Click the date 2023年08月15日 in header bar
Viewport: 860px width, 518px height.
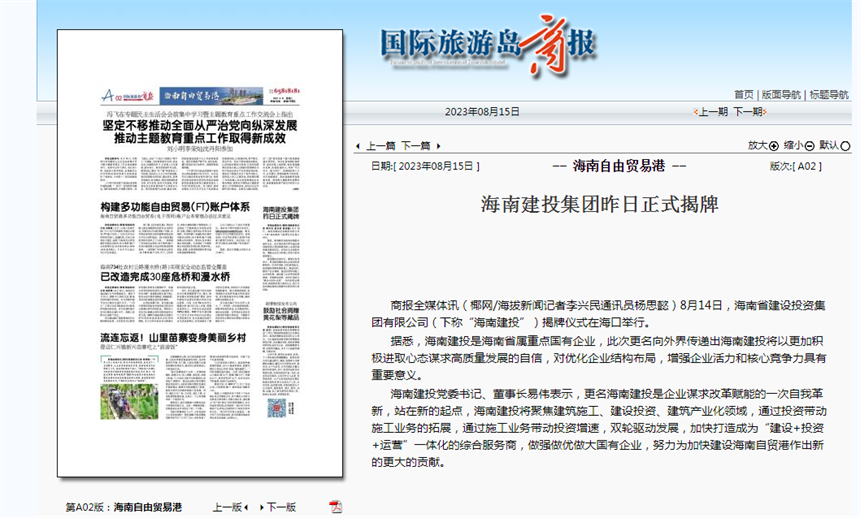[x=482, y=112]
